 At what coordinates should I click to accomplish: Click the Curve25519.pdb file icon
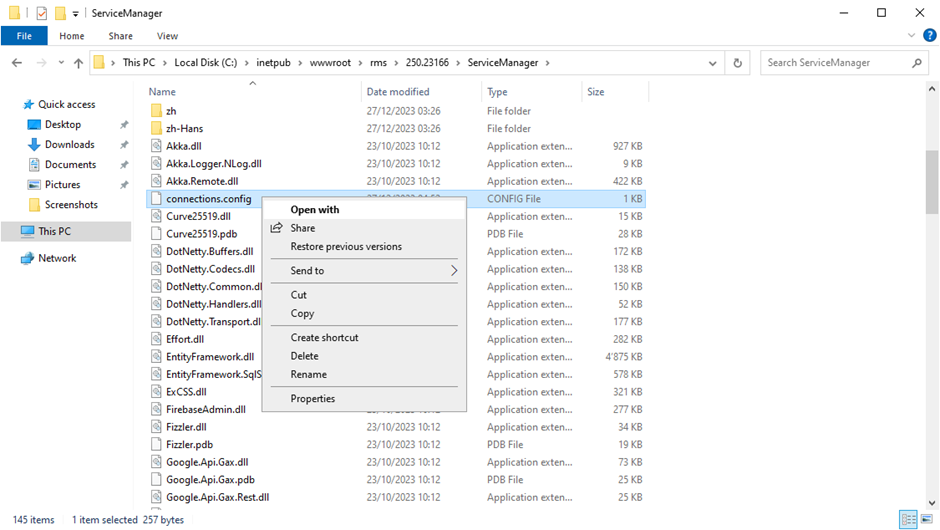(156, 234)
